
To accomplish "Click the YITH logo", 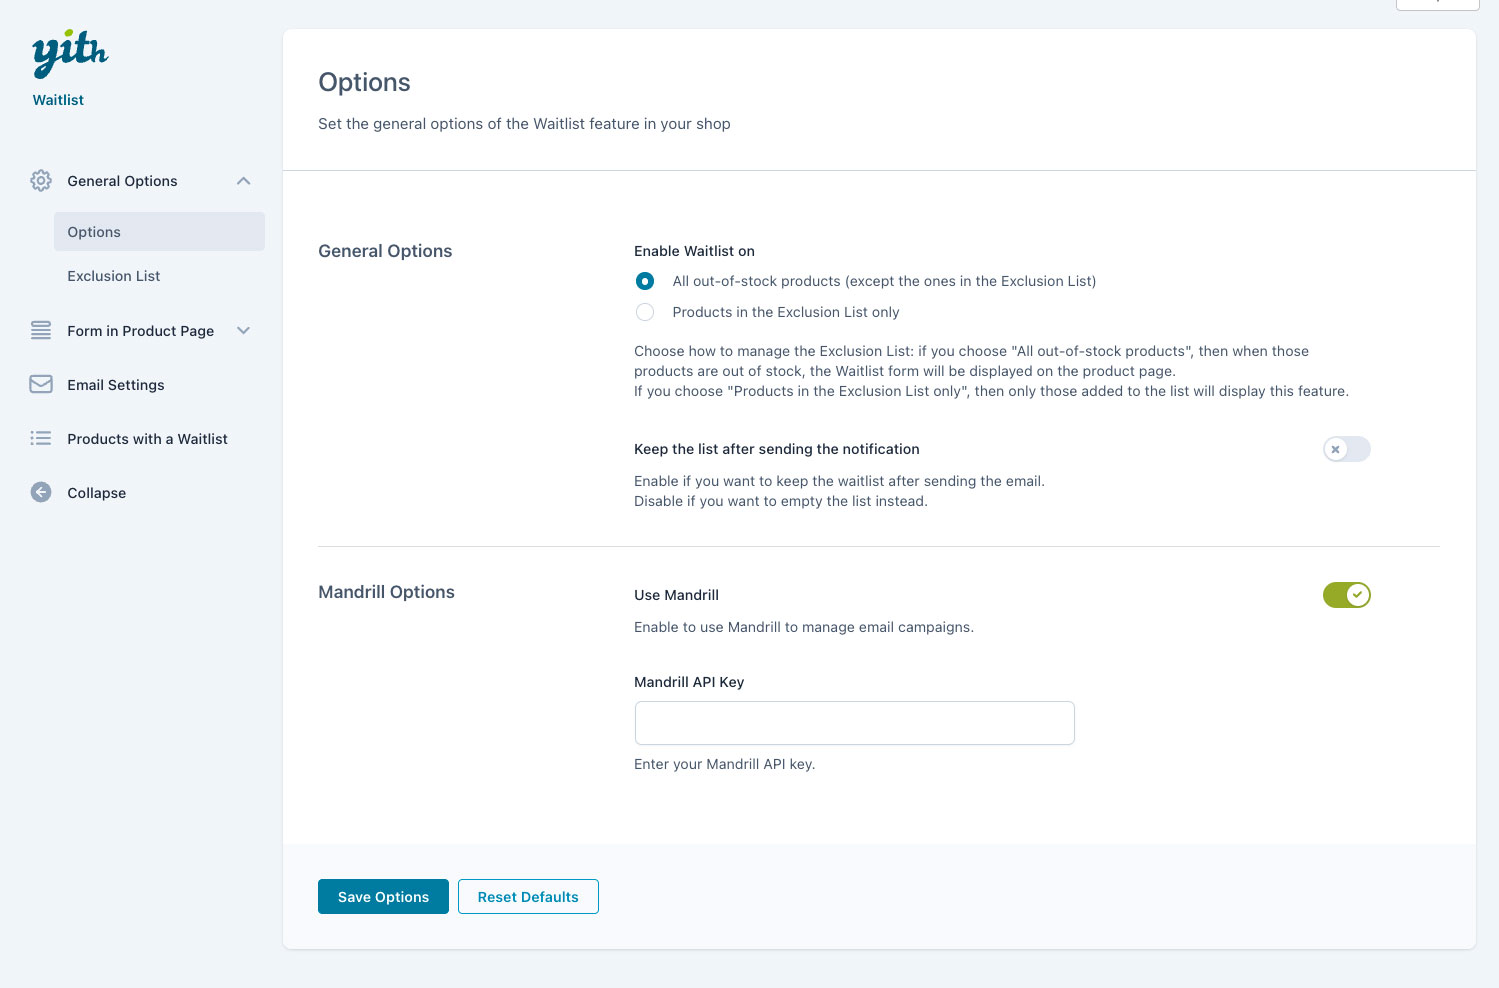I will pyautogui.click(x=69, y=54).
